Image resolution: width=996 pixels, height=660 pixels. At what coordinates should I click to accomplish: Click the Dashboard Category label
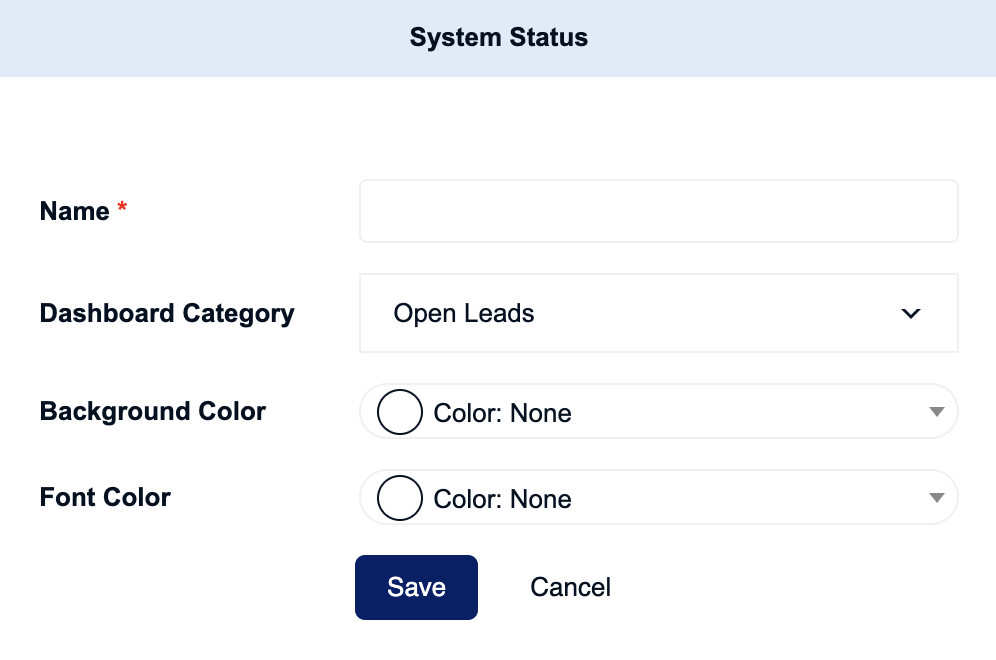point(167,314)
